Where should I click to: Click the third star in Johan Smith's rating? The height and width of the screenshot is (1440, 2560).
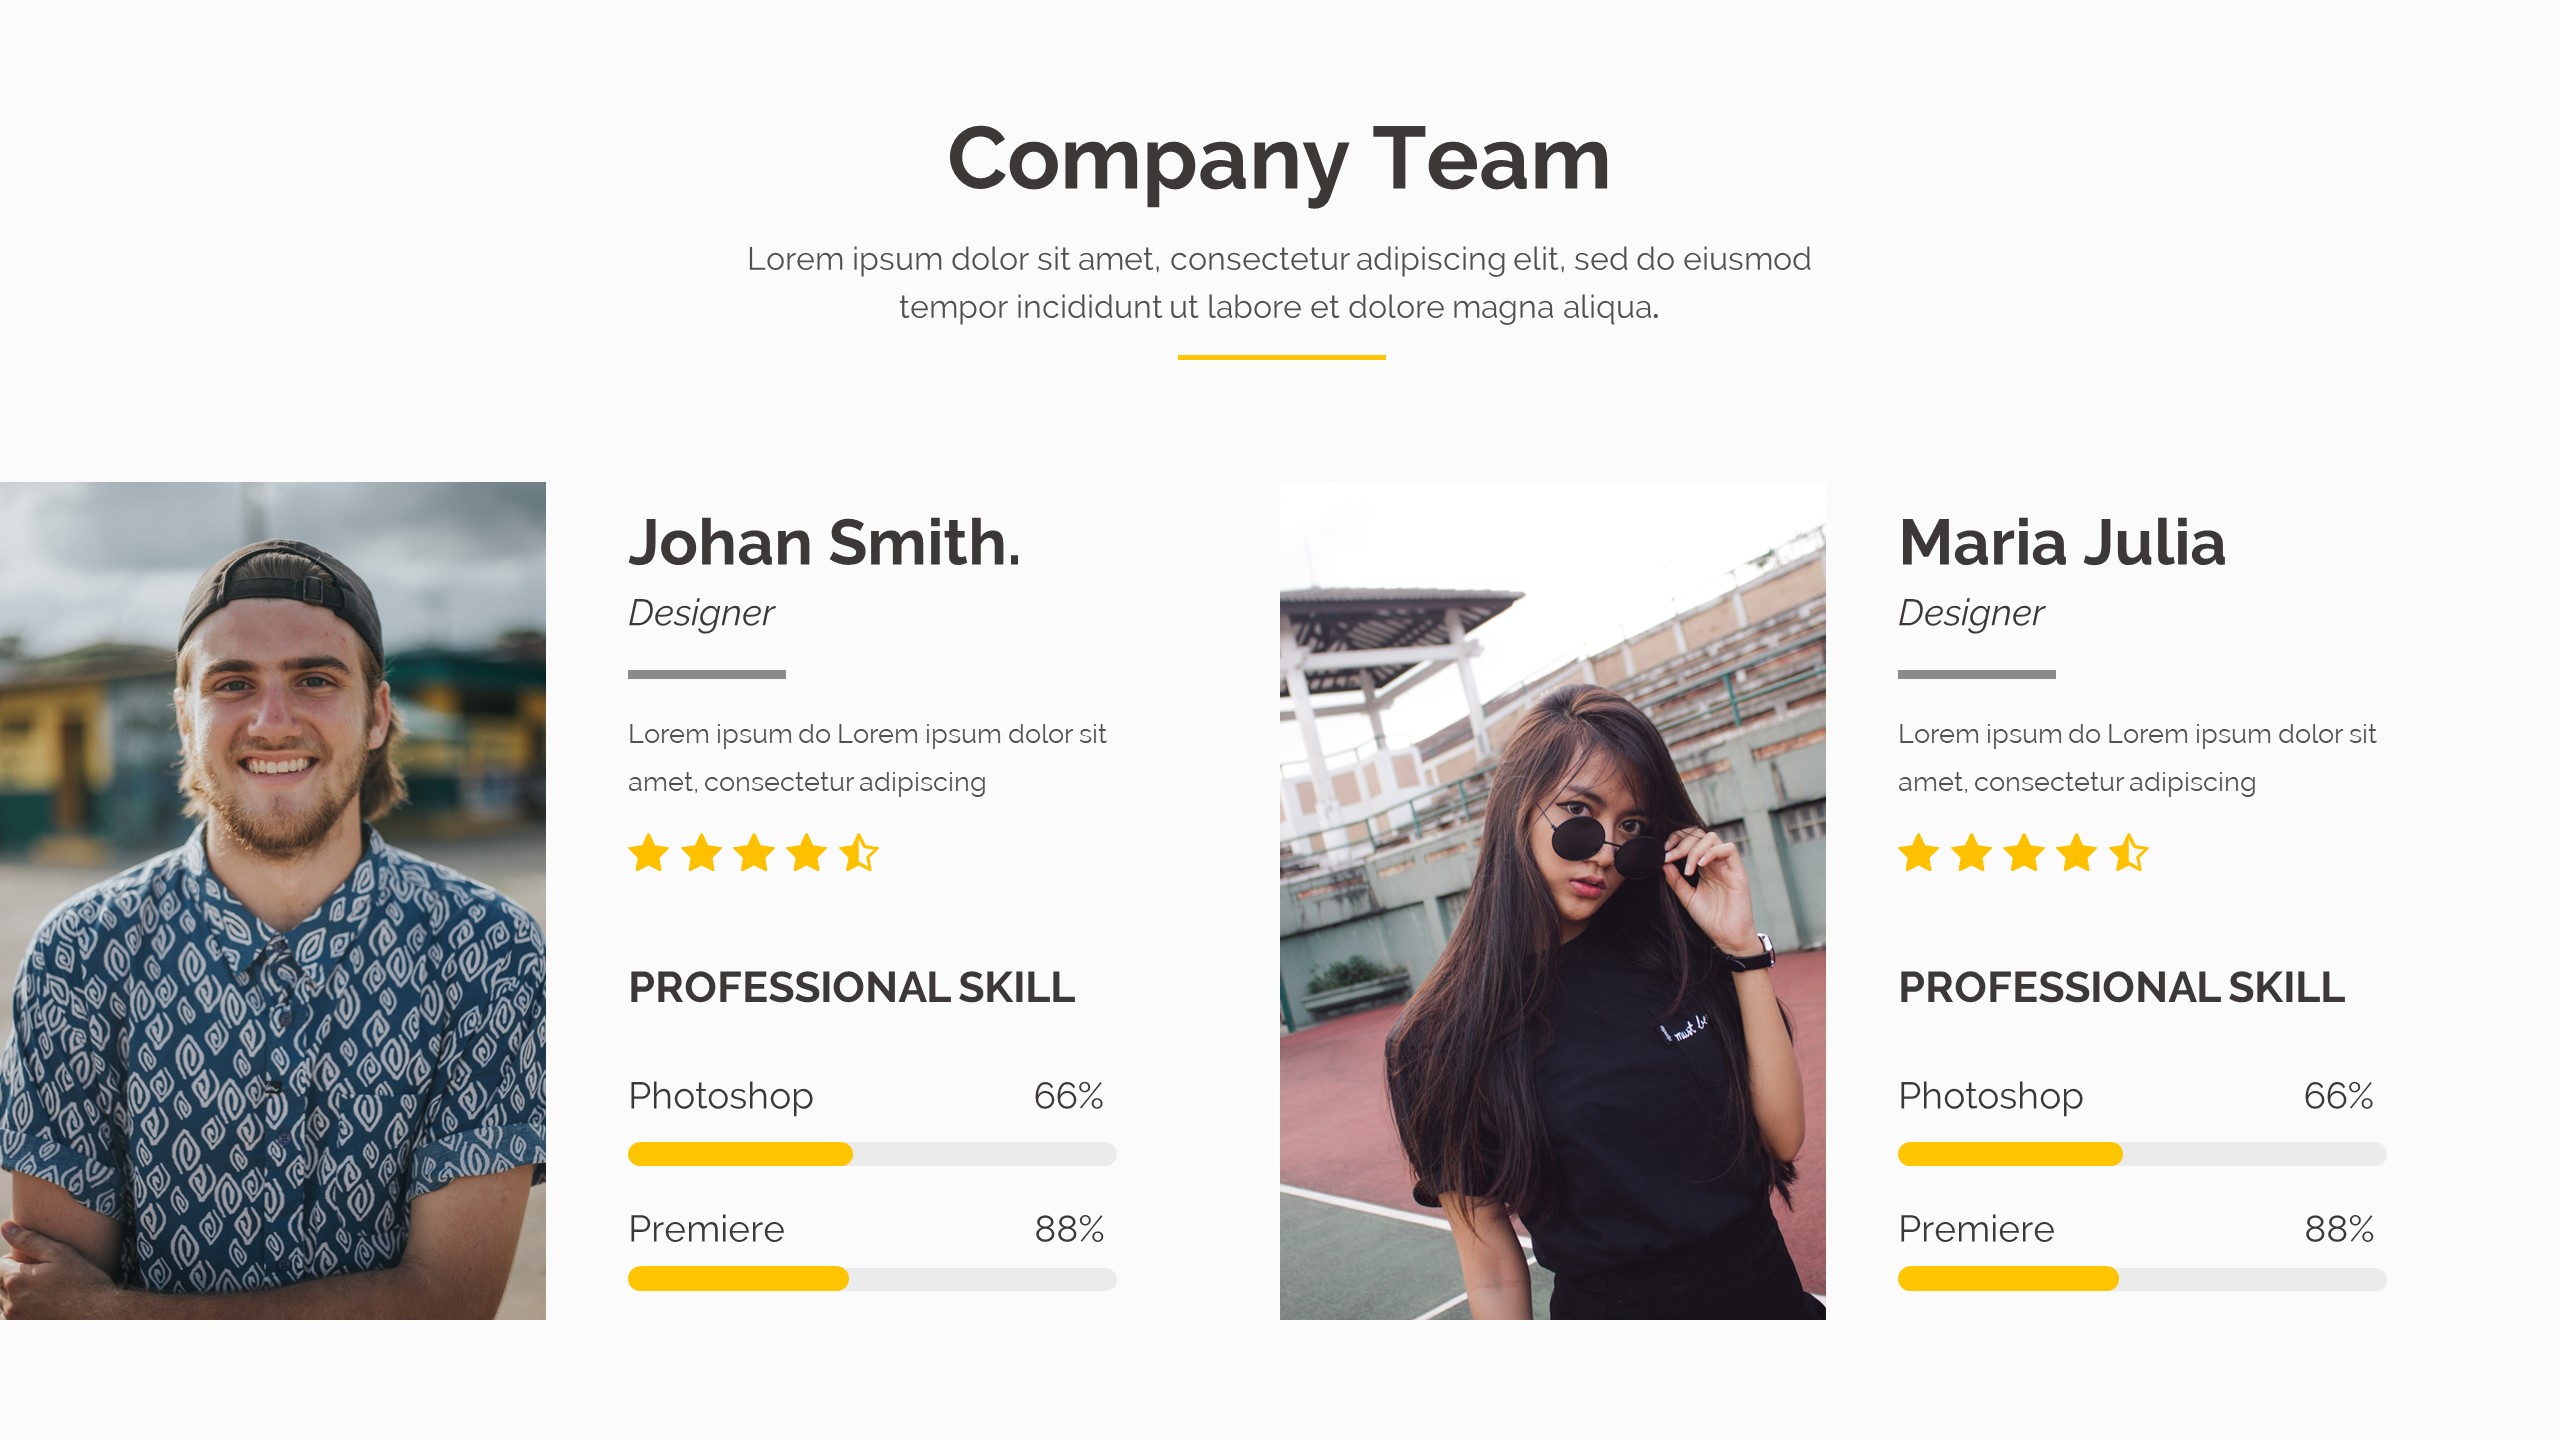pyautogui.click(x=754, y=853)
